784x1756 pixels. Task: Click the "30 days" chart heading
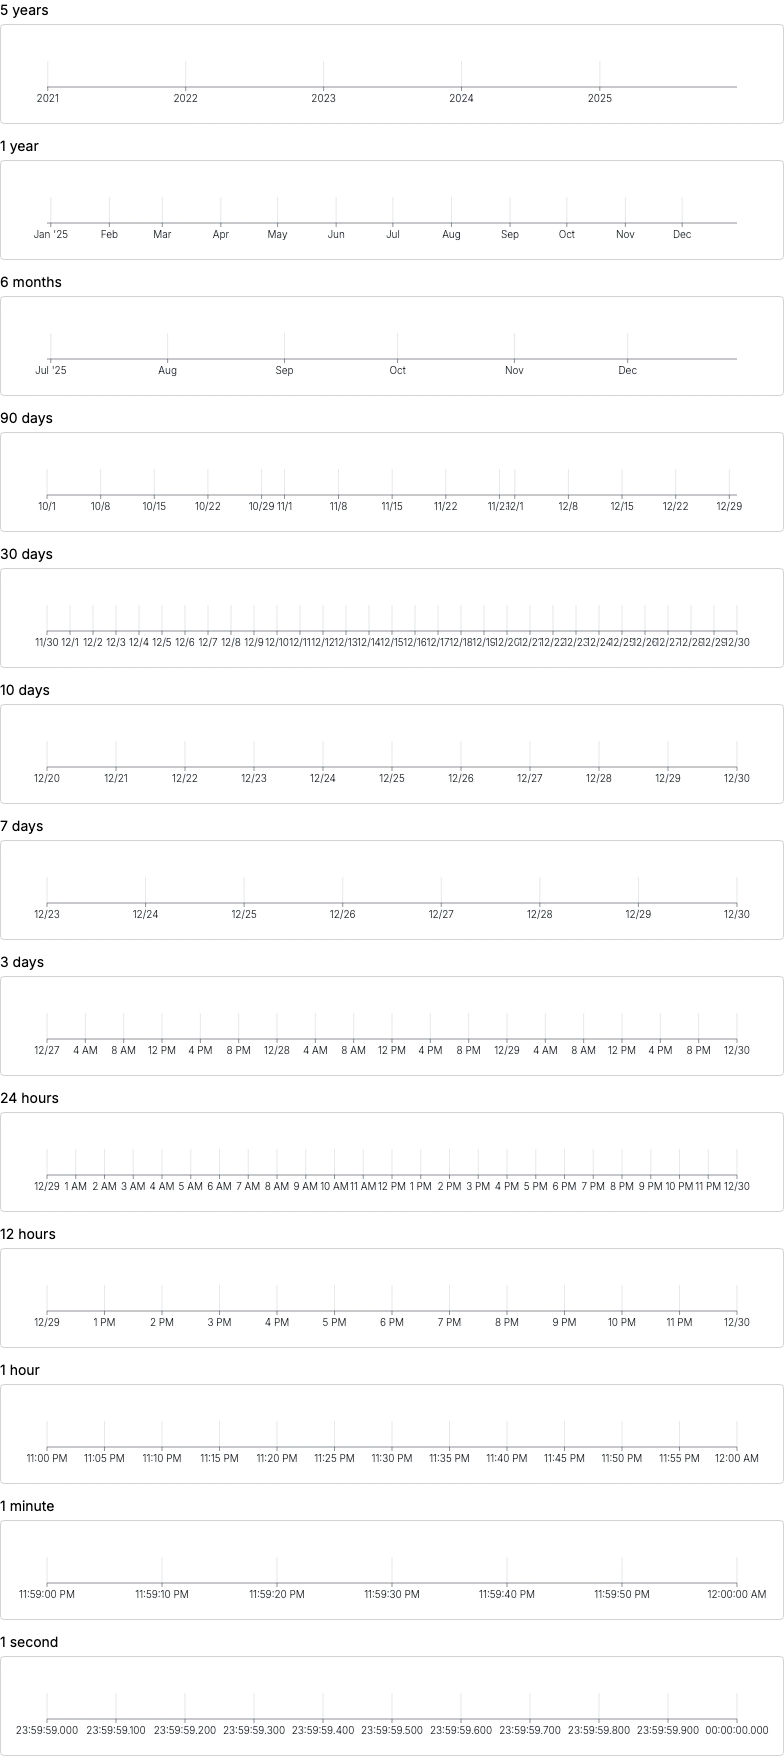point(26,554)
